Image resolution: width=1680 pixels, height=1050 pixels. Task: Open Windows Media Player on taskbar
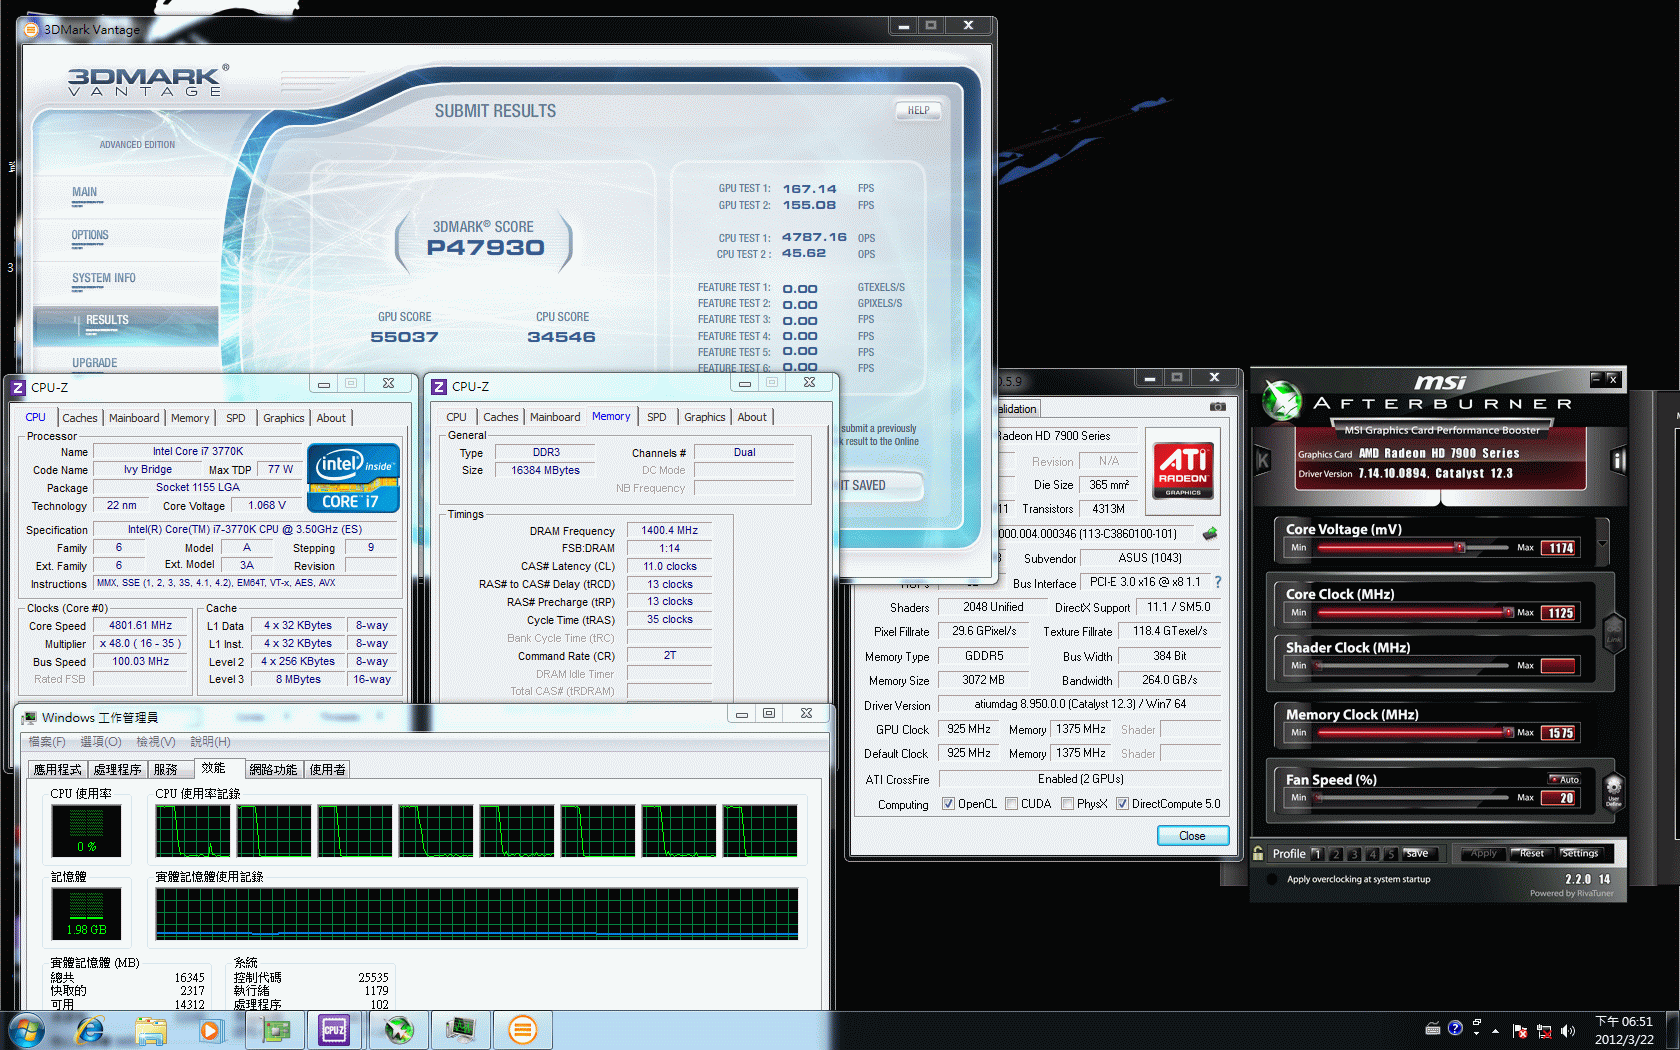coord(210,1030)
